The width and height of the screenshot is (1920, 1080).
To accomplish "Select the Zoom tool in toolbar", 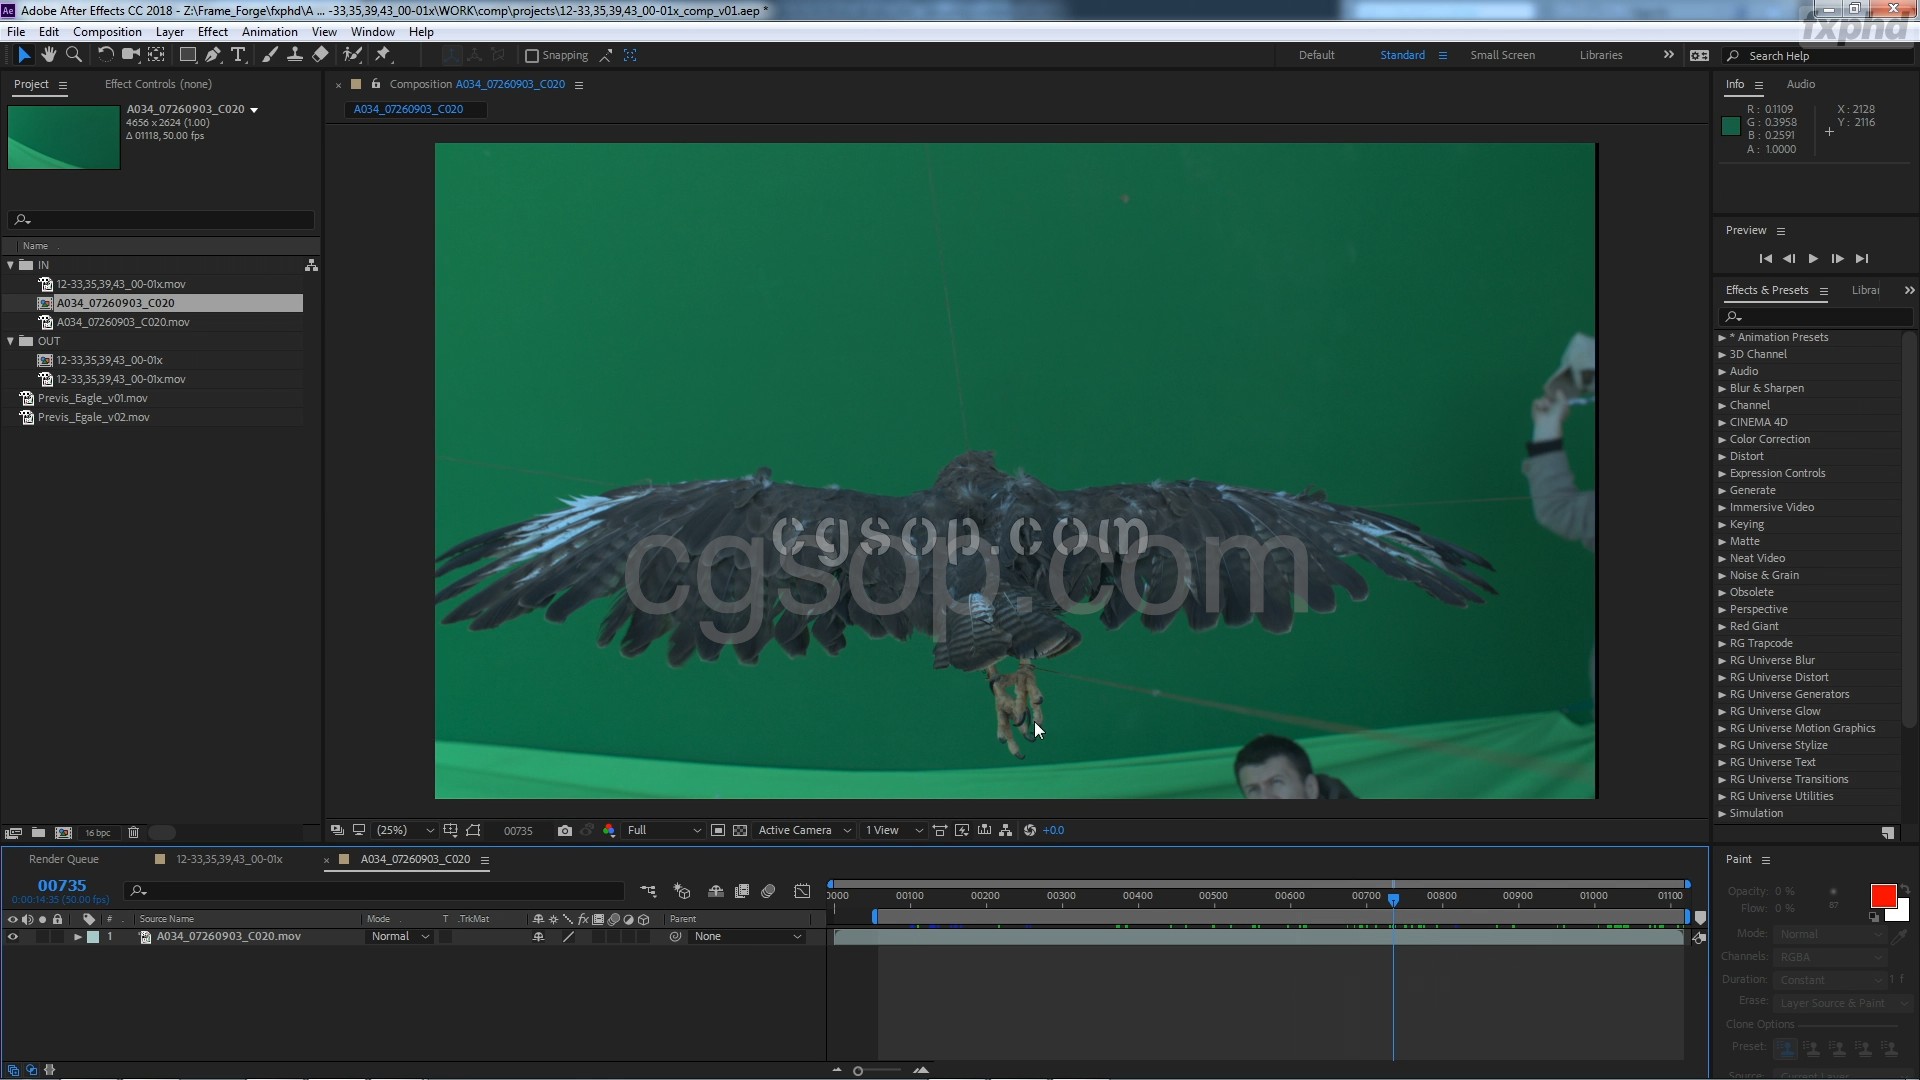I will (73, 55).
